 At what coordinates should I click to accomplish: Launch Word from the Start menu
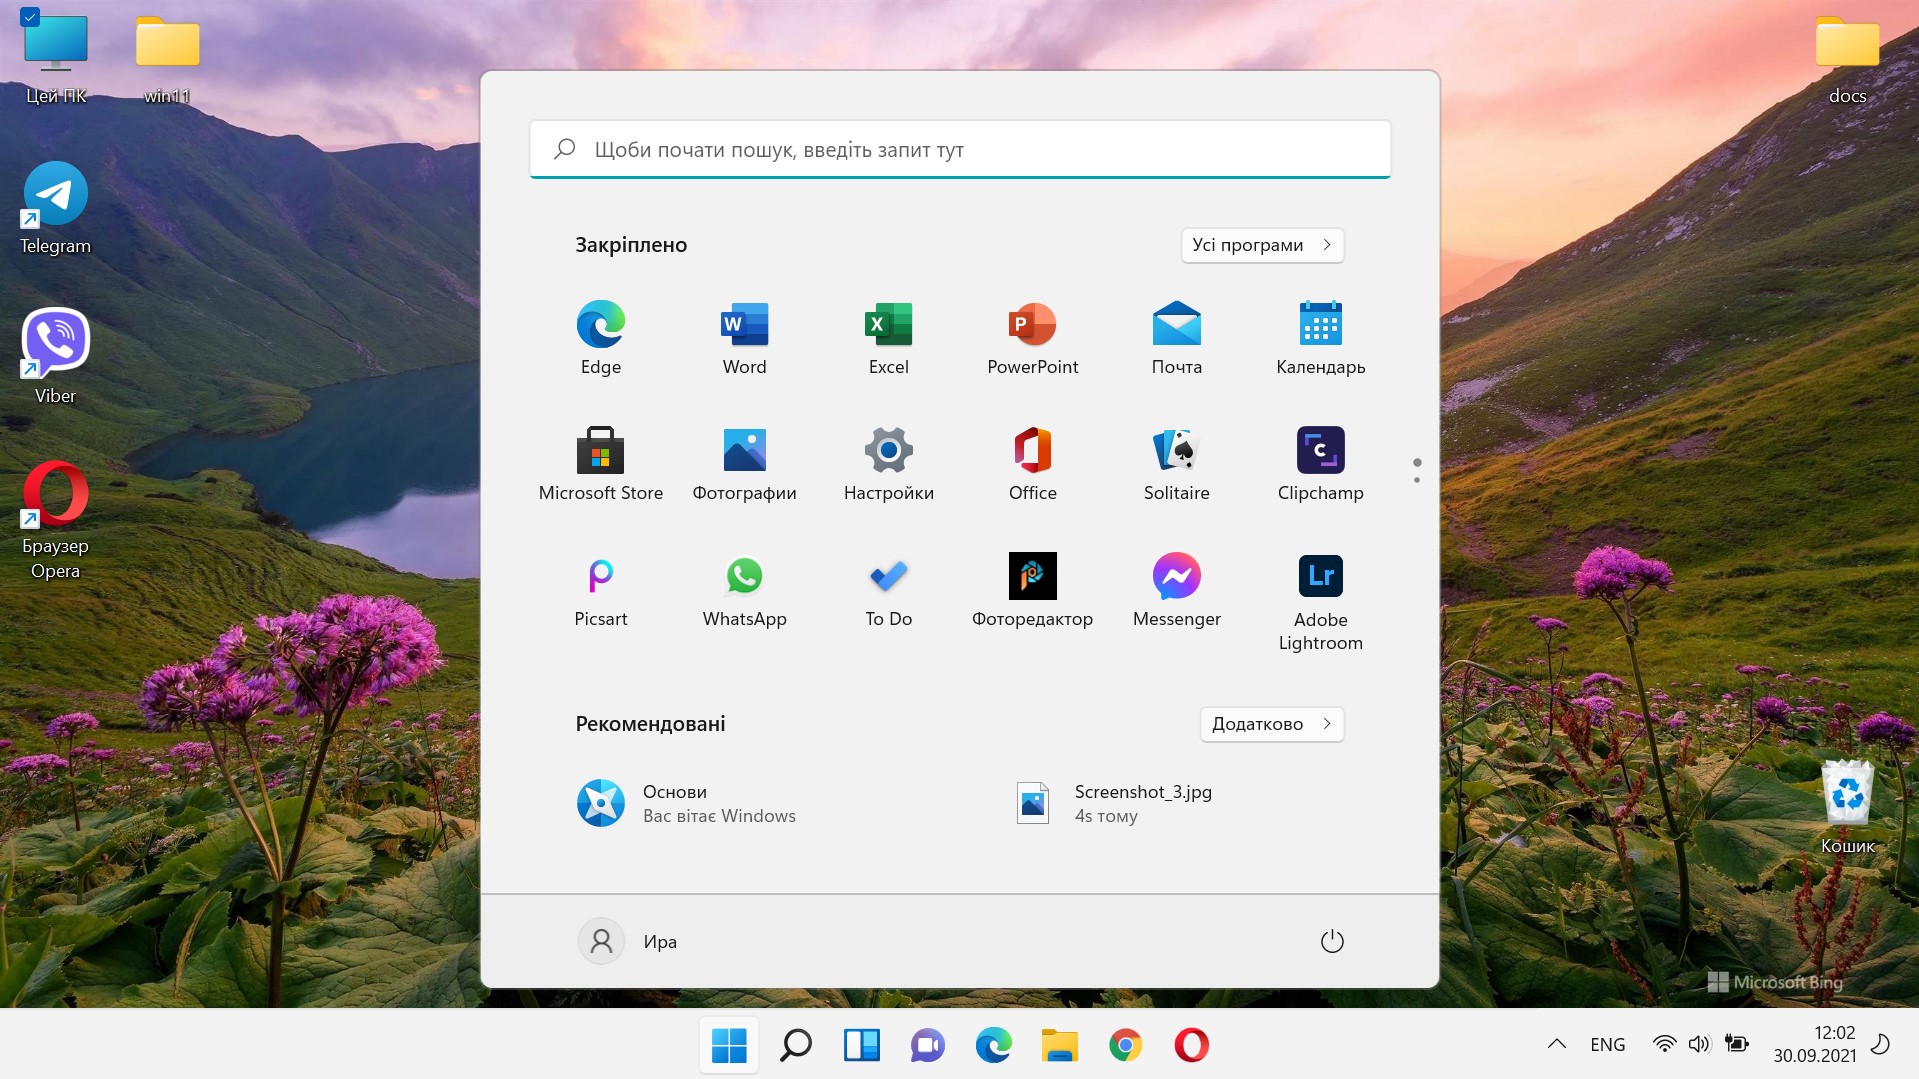click(745, 338)
